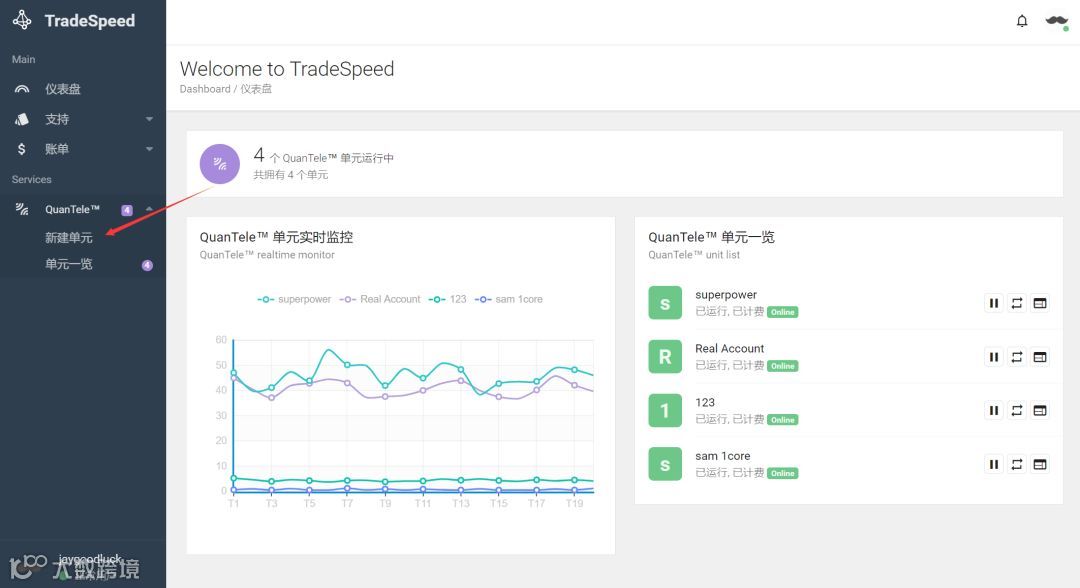The width and height of the screenshot is (1080, 588).
Task: Open the mustache user avatar menu
Action: click(x=1056, y=21)
